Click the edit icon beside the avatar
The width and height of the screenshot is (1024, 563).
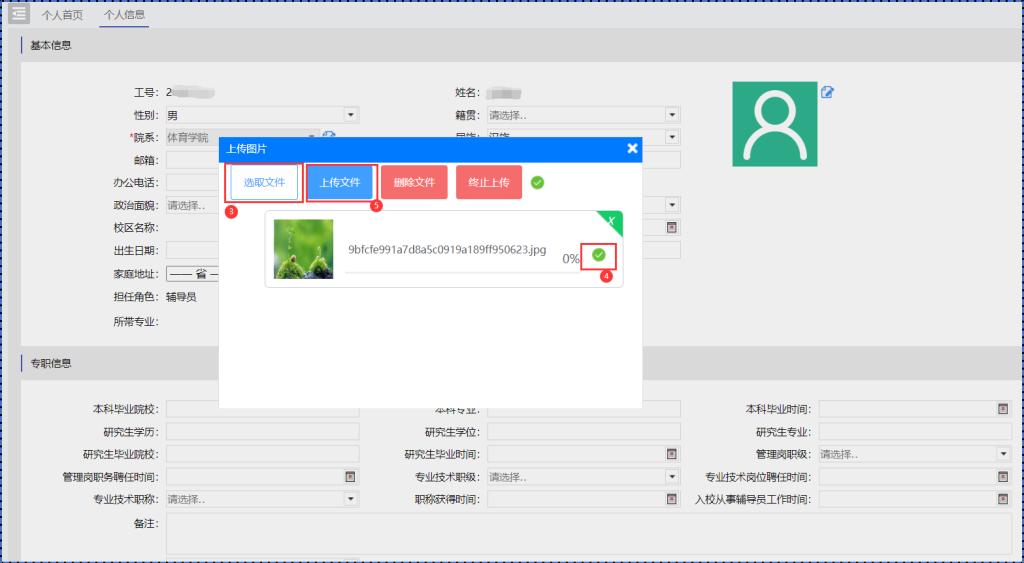pos(827,93)
